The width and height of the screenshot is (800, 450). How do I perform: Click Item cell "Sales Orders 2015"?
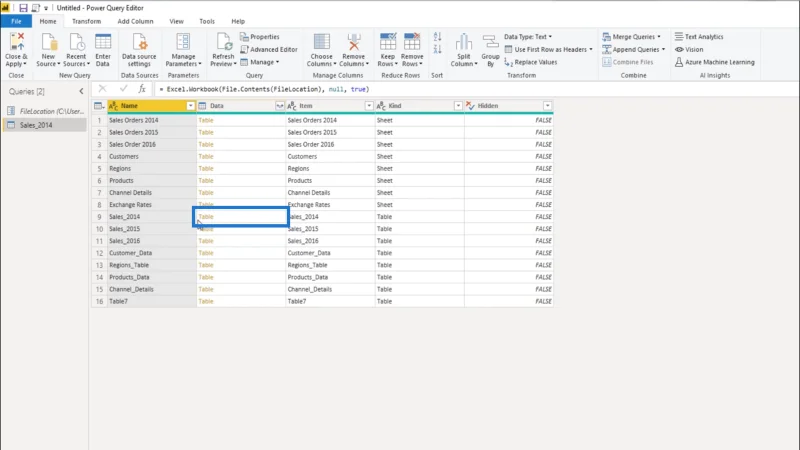coord(330,132)
